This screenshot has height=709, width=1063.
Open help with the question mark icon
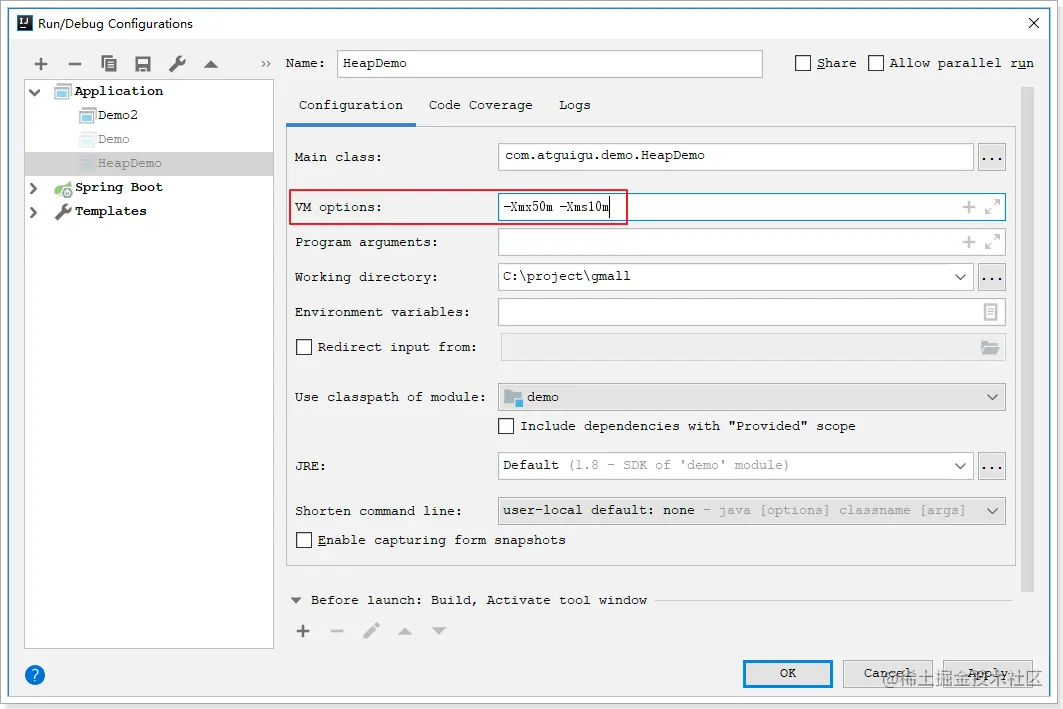click(x=35, y=675)
